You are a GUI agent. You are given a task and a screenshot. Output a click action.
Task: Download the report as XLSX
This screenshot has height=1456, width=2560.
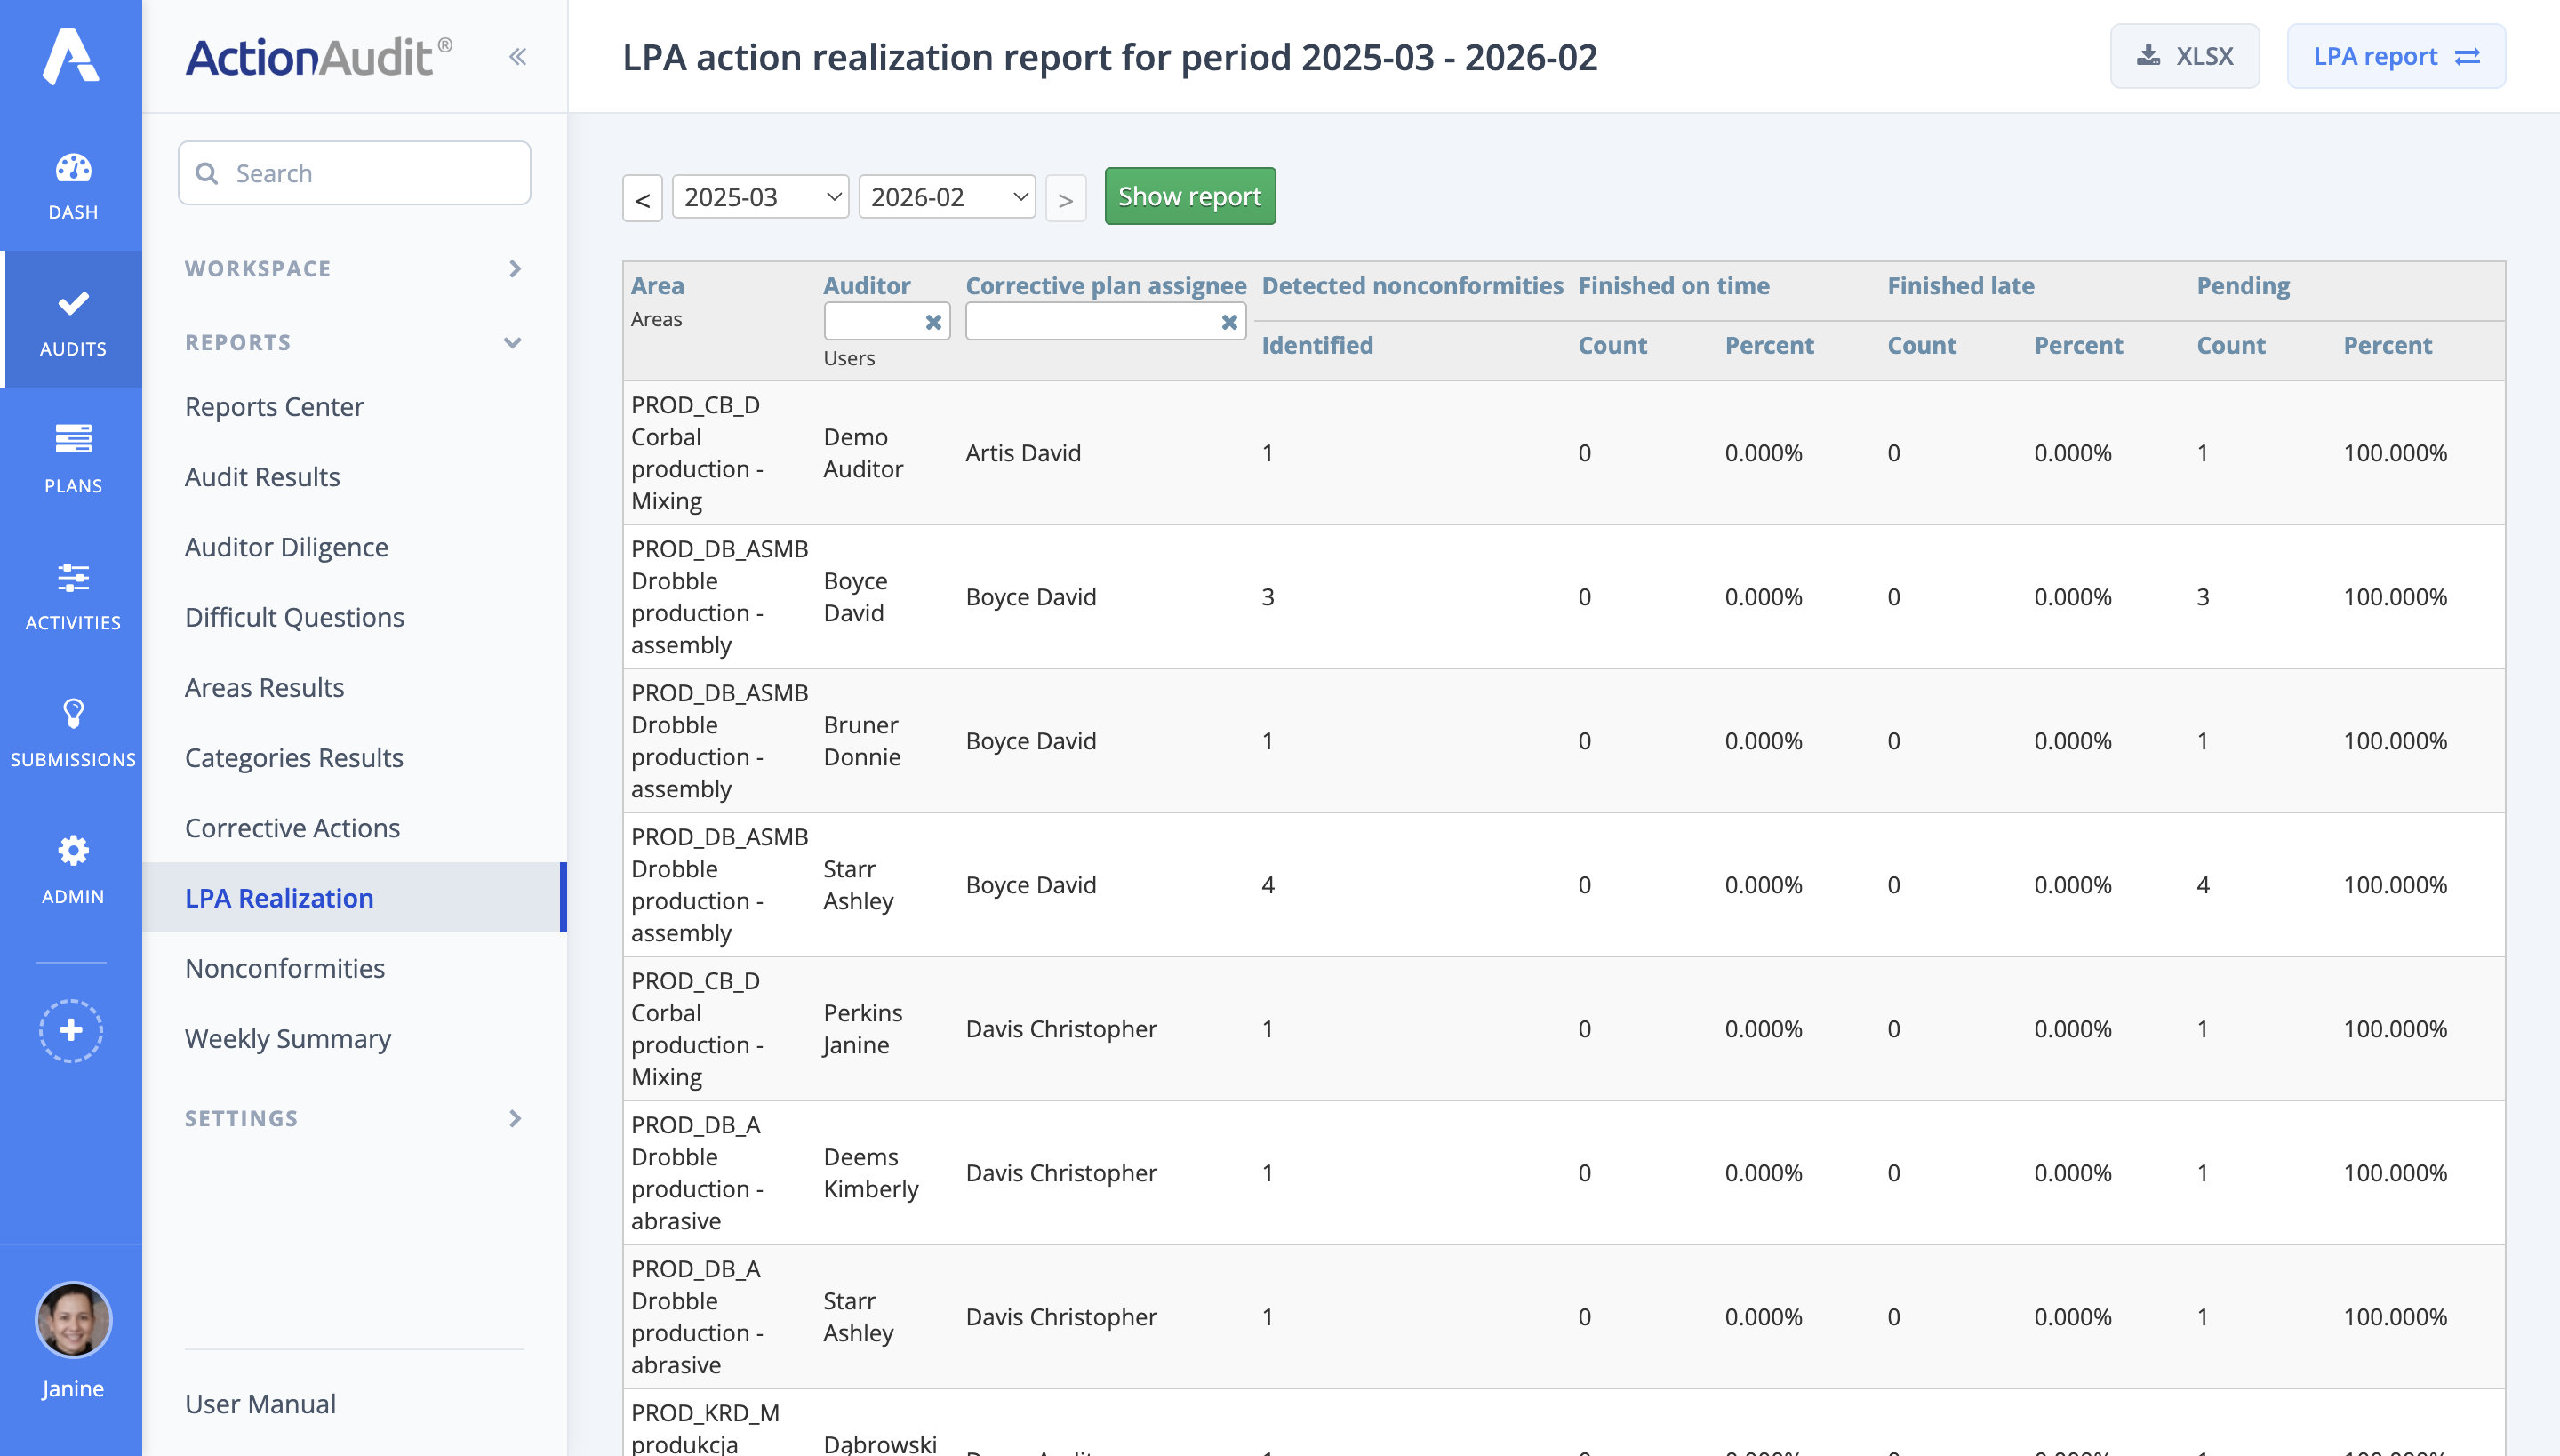click(2185, 56)
